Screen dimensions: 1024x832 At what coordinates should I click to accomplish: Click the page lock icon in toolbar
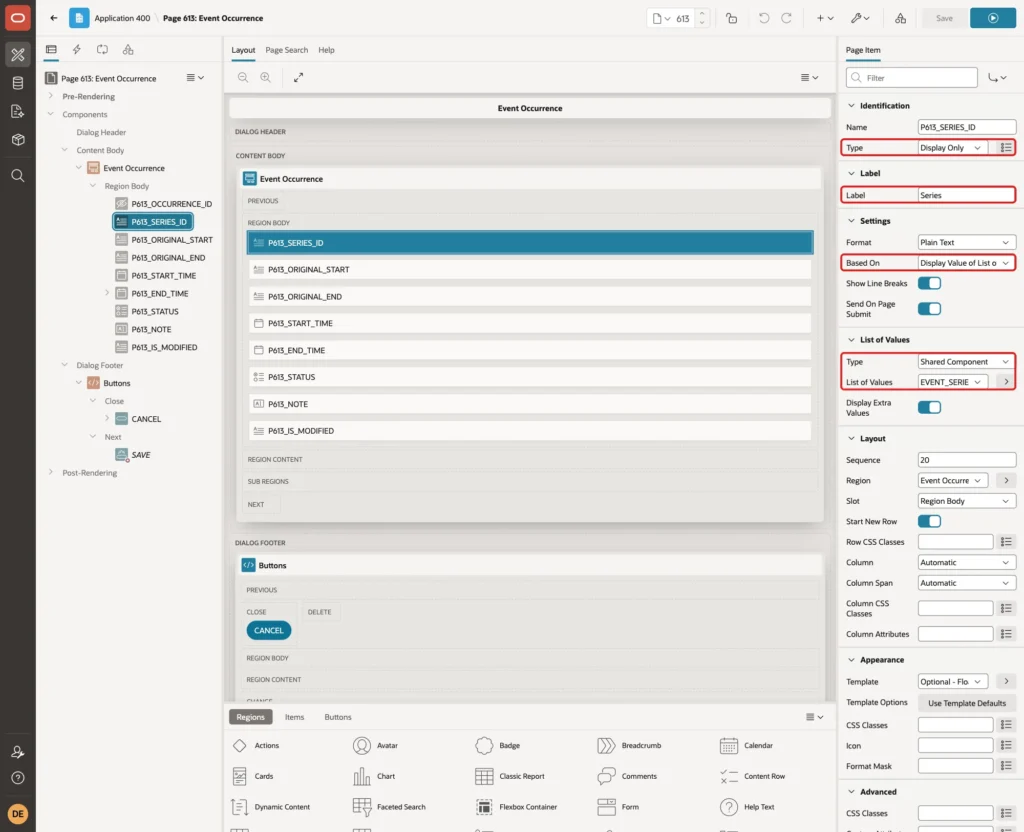point(731,18)
